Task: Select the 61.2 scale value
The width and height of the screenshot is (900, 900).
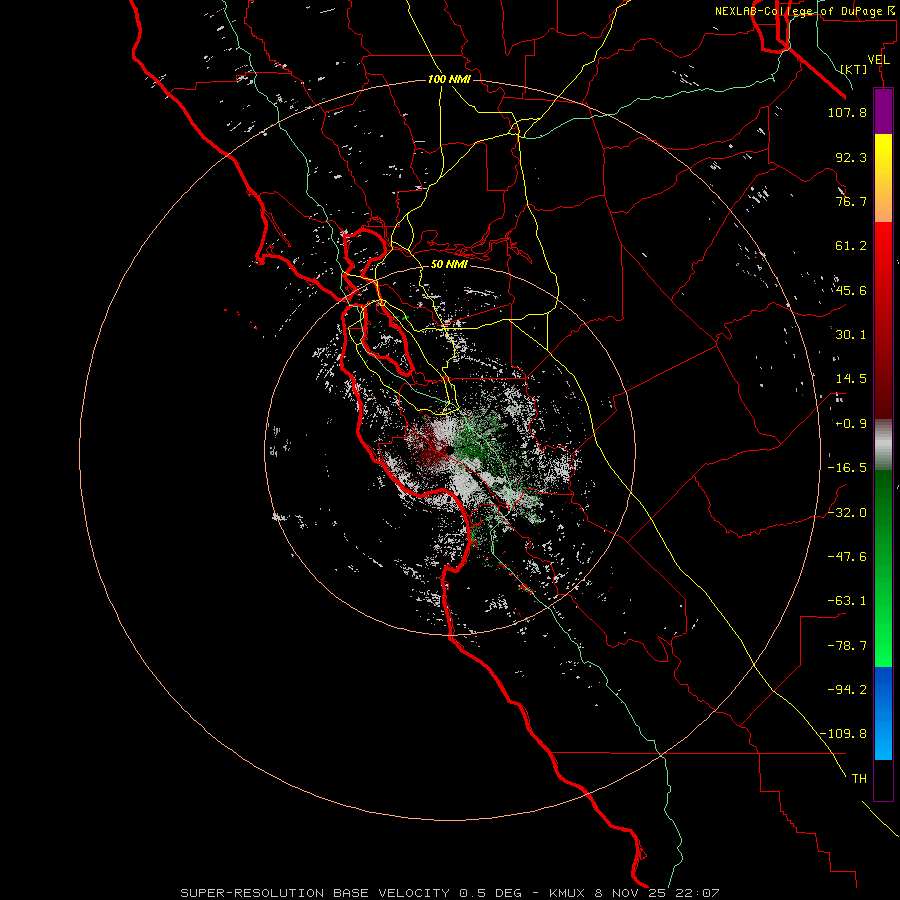Action: tap(851, 246)
